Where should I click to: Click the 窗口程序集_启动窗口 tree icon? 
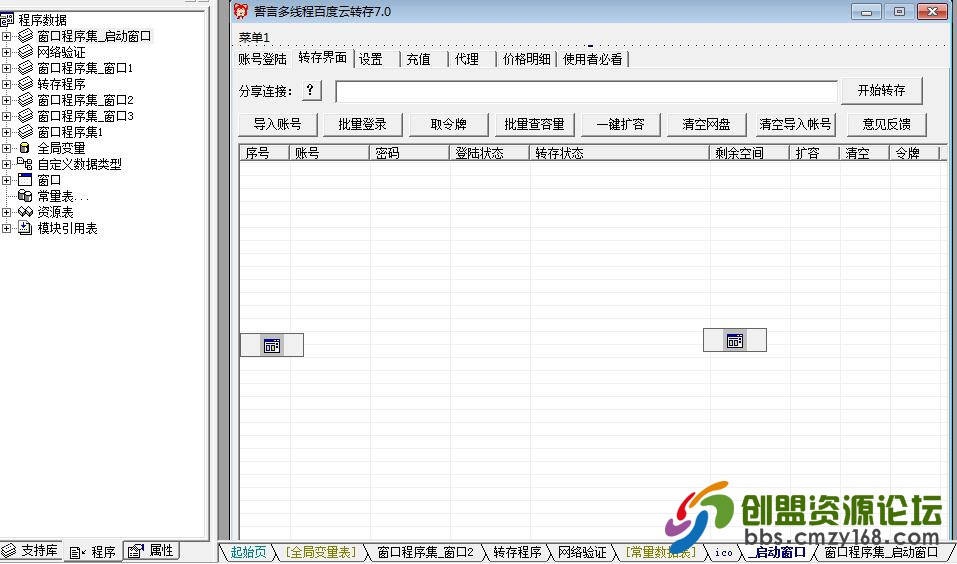25,36
